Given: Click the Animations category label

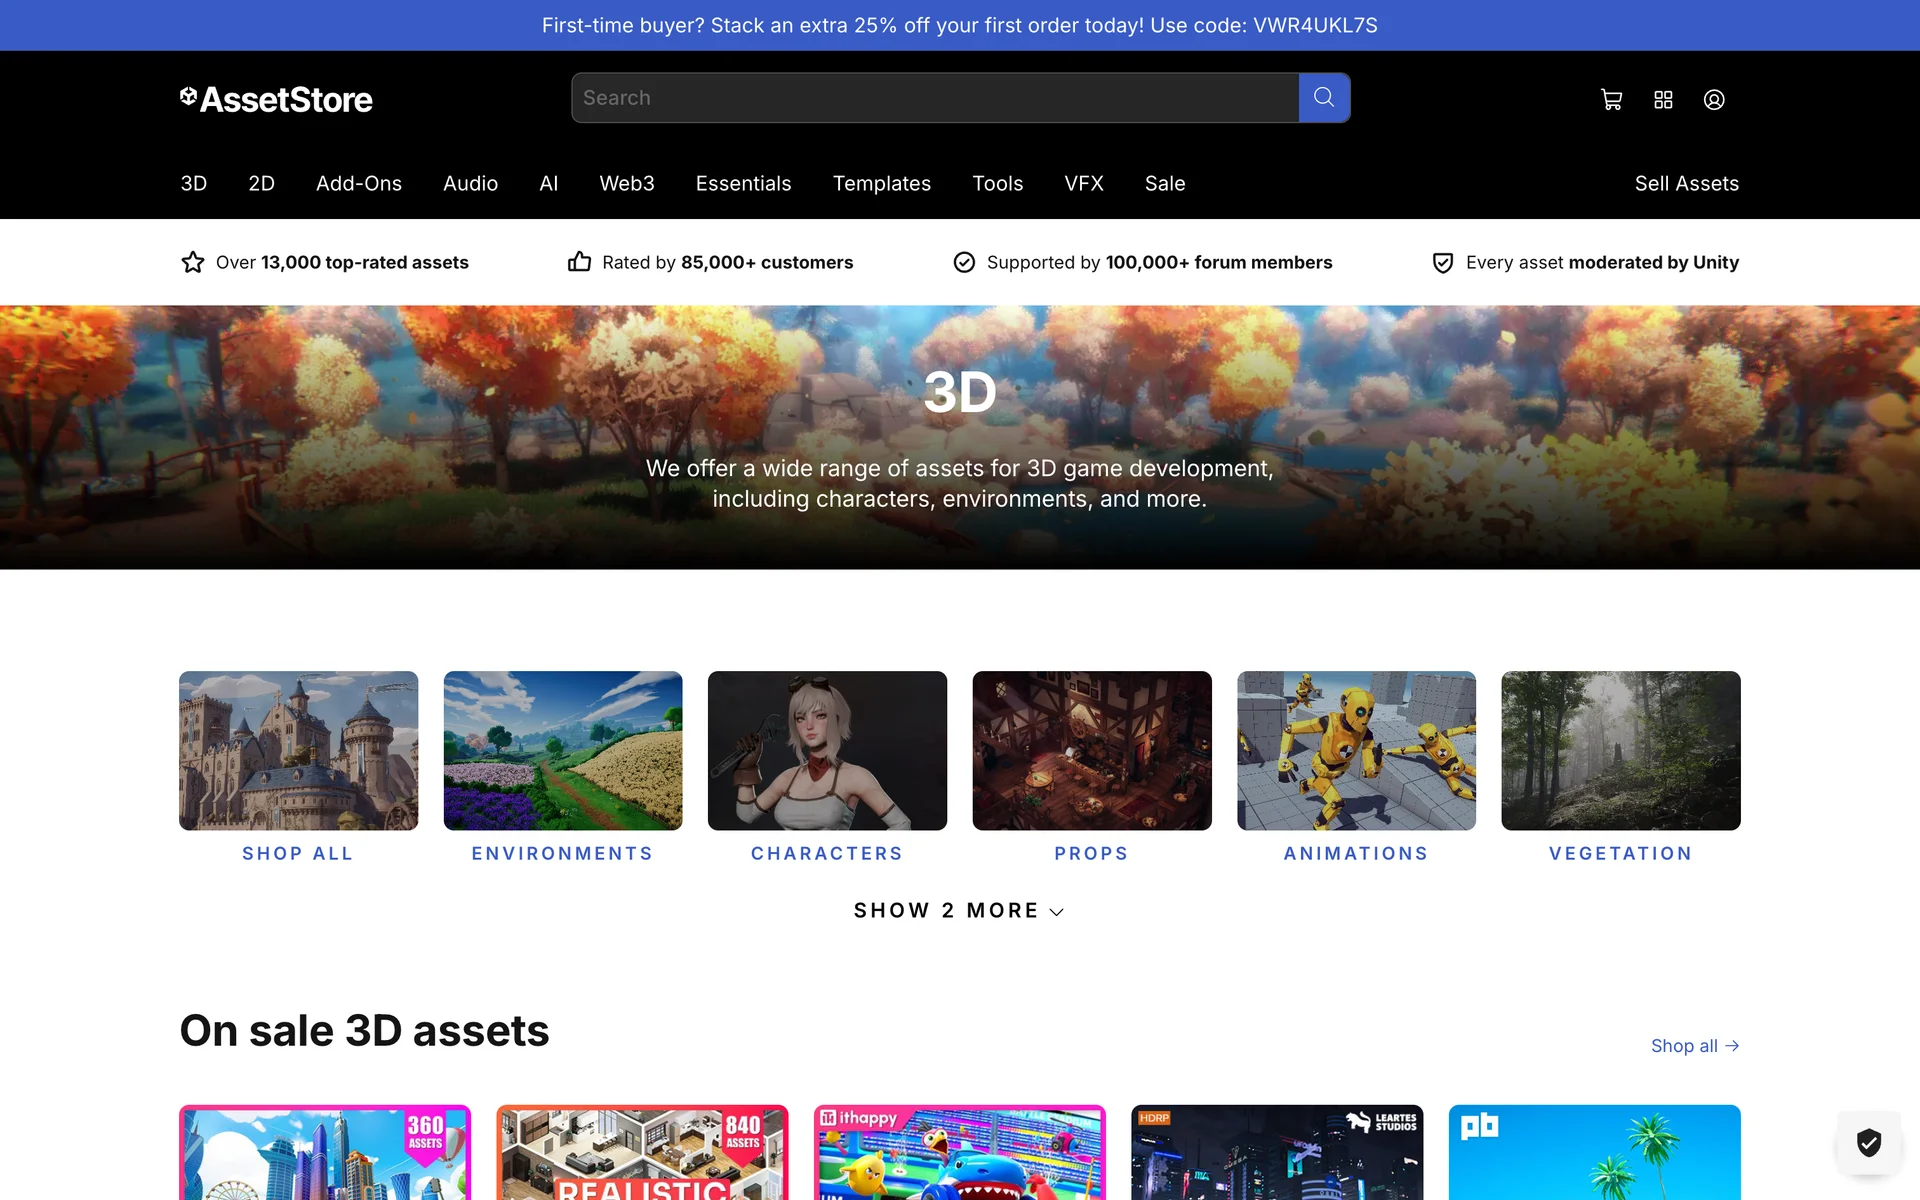Looking at the screenshot, I should click(x=1356, y=854).
